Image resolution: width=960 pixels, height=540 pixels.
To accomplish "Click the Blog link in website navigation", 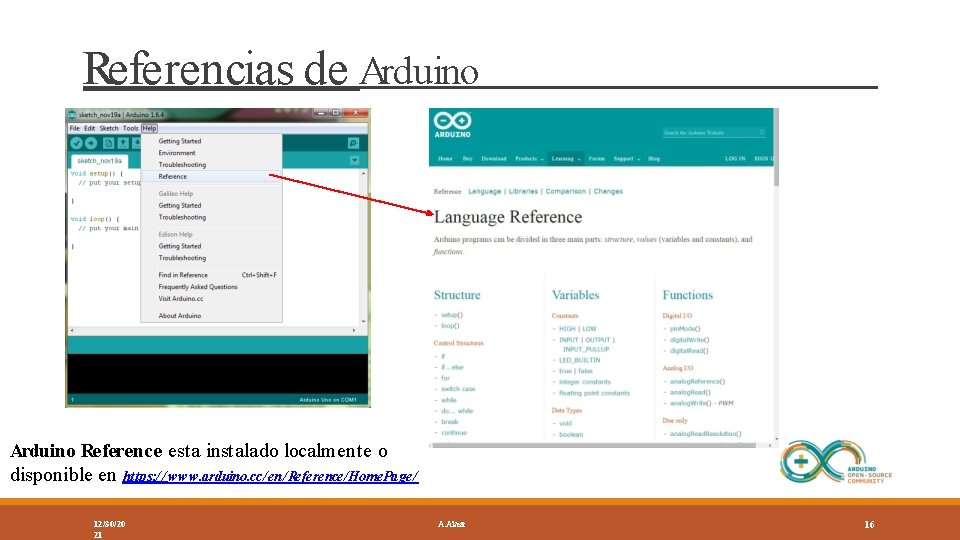I will coord(654,159).
